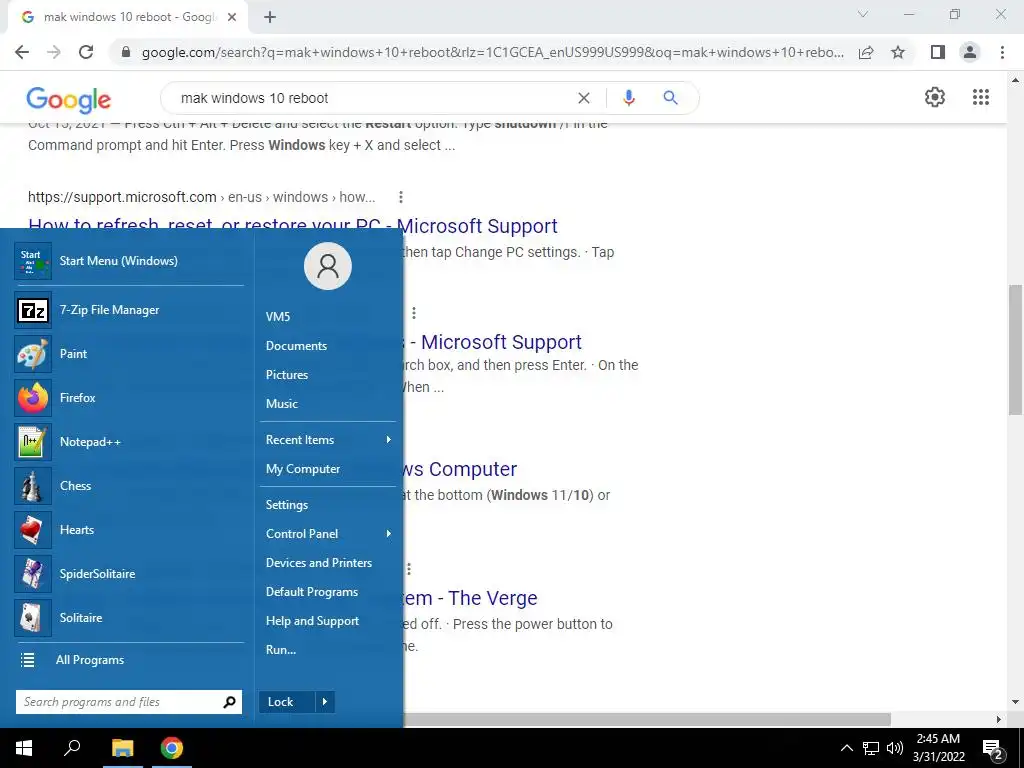
Task: Select the 'mak windows 10 reboot' tab
Action: [128, 18]
